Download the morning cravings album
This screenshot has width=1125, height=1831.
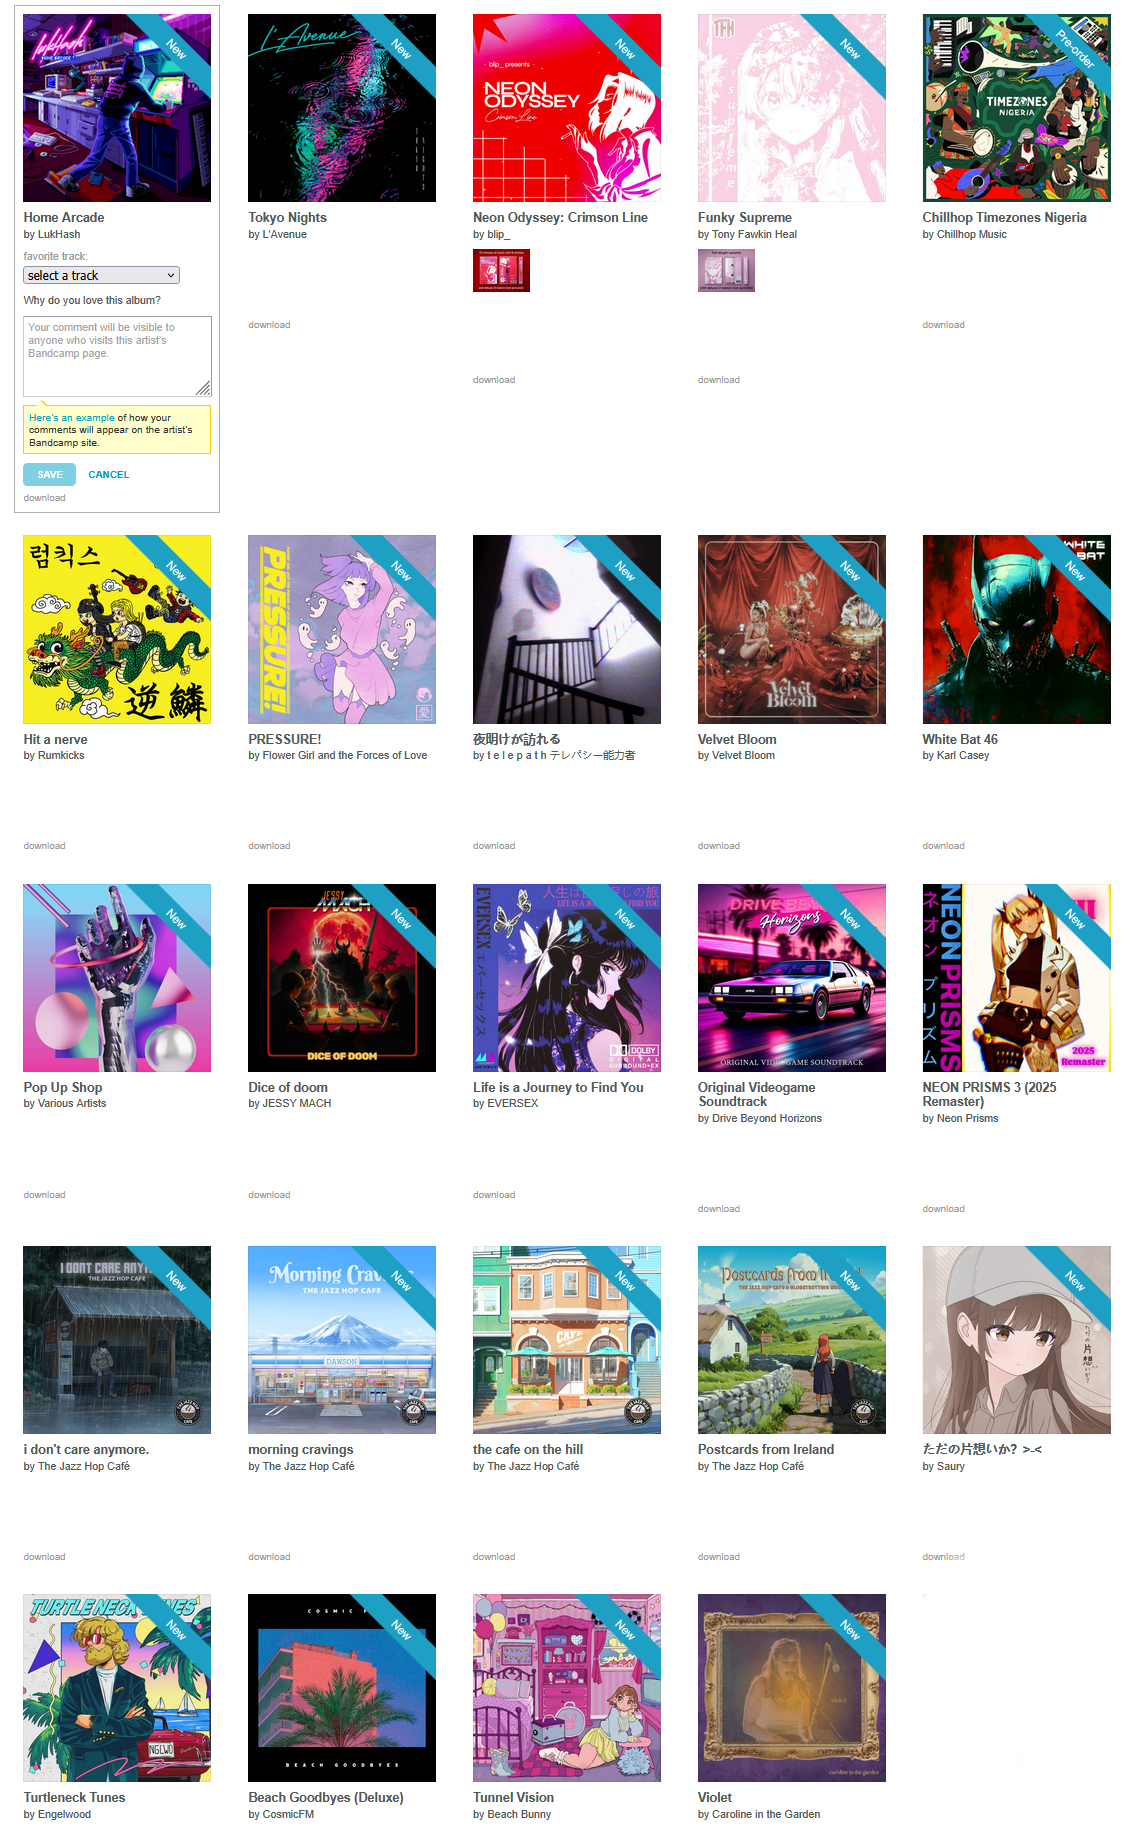270,1557
